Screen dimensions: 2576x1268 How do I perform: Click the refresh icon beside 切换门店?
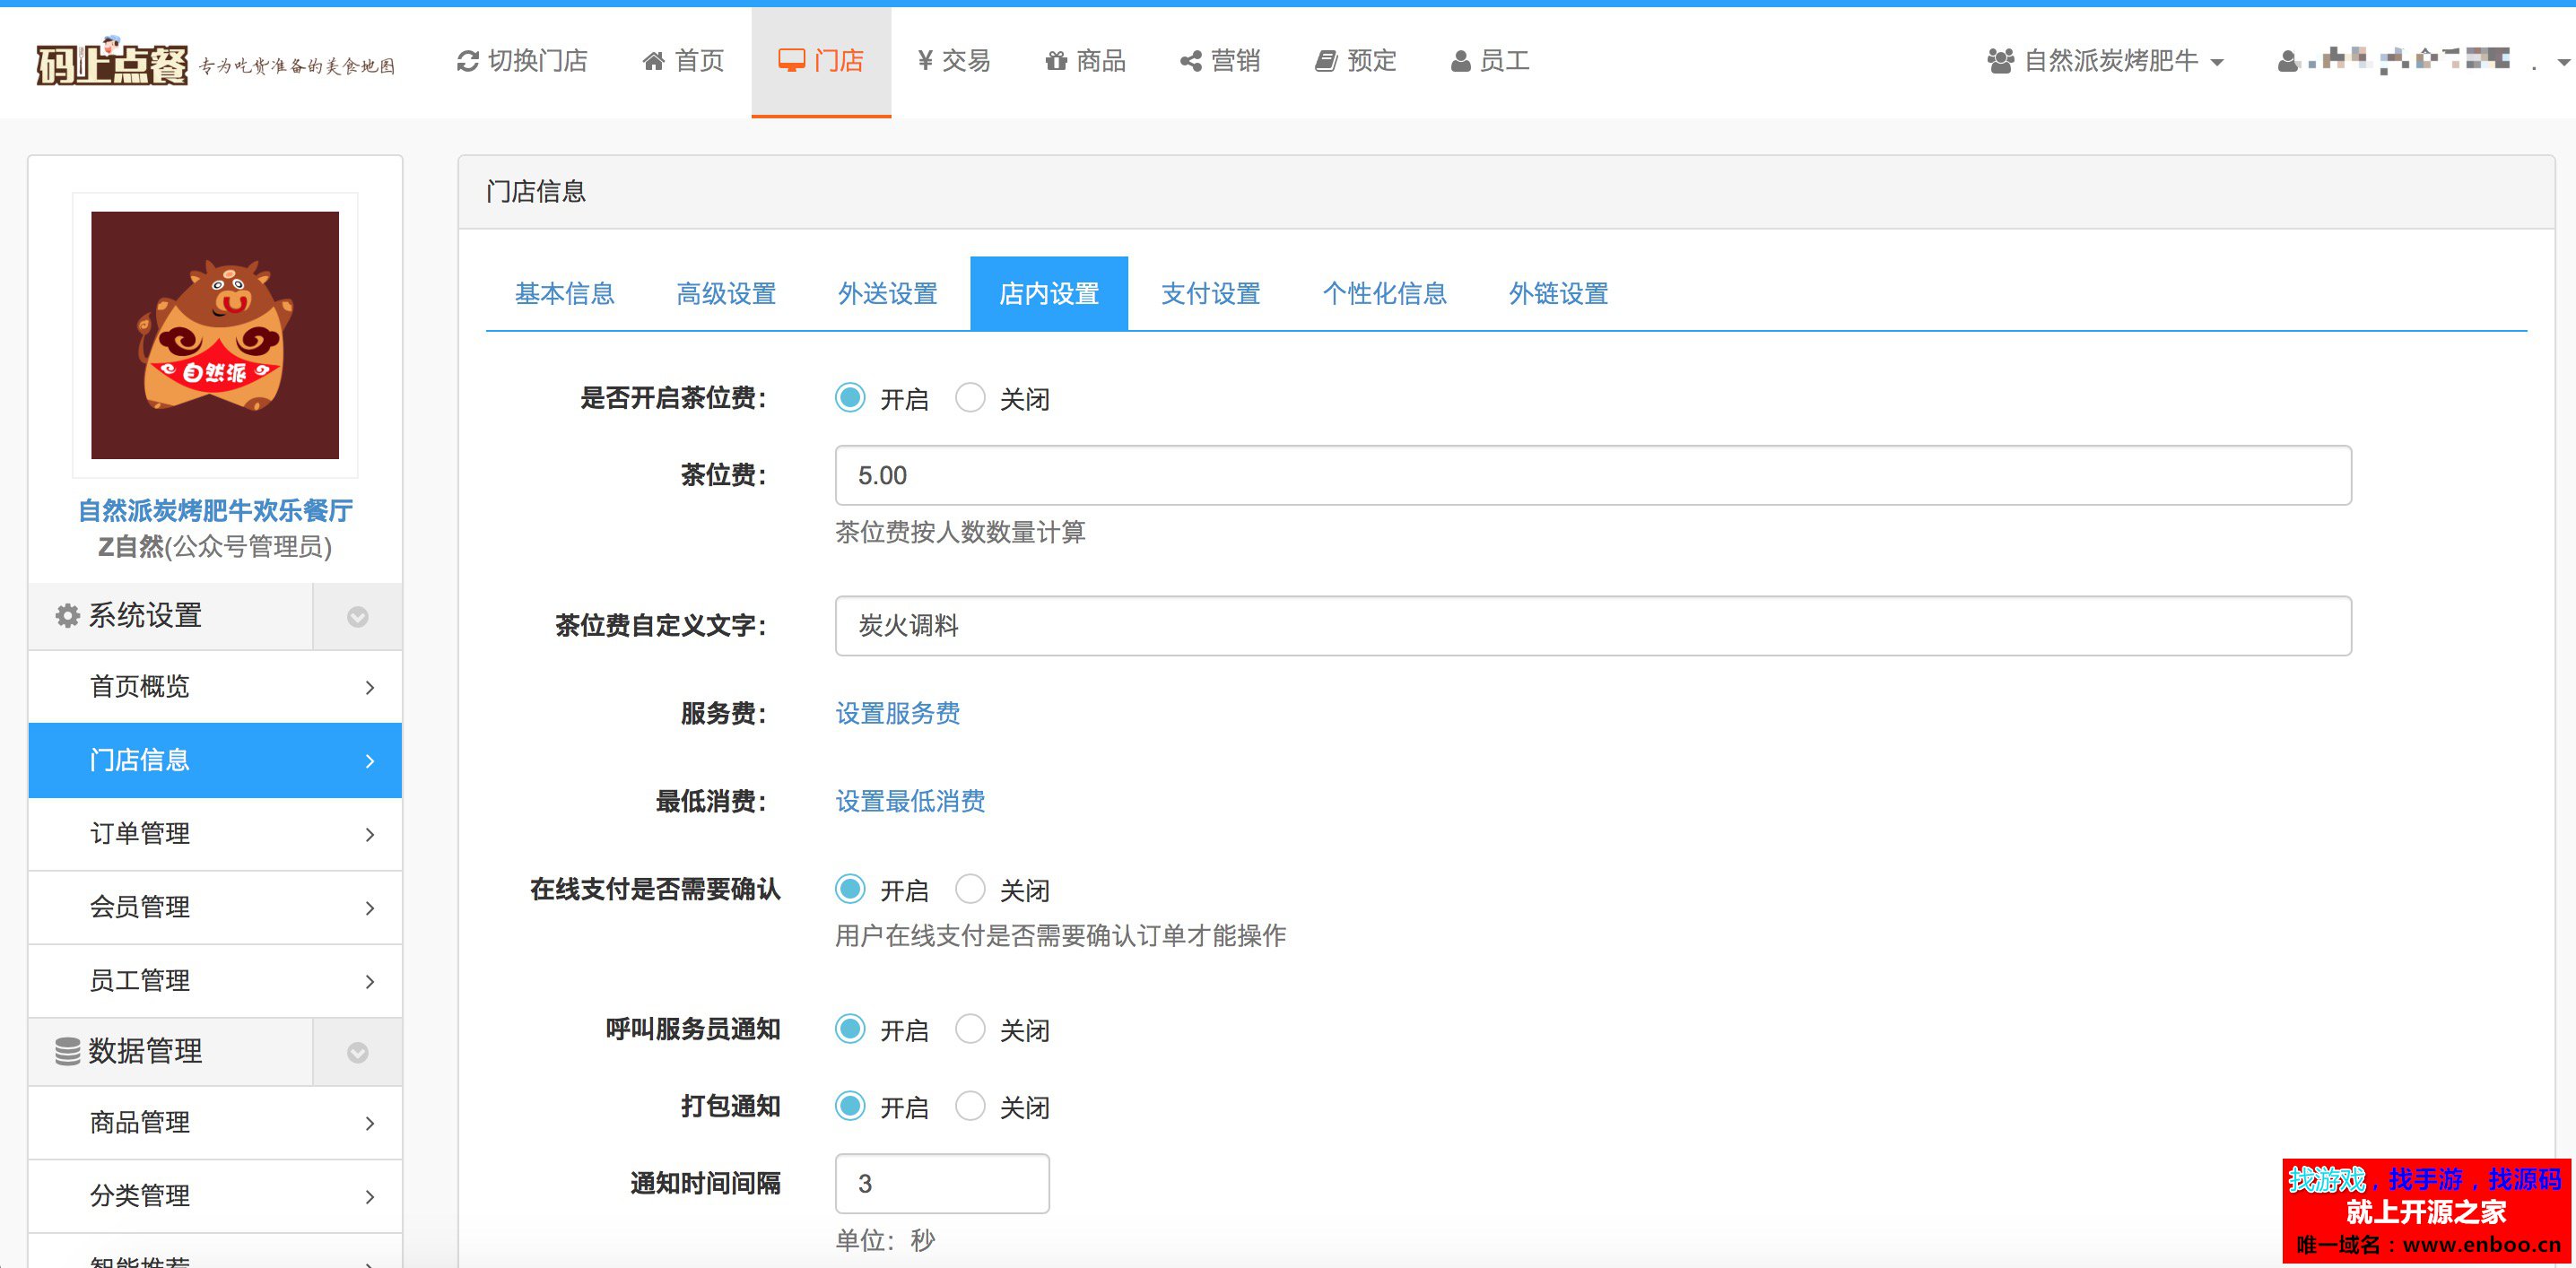467,62
